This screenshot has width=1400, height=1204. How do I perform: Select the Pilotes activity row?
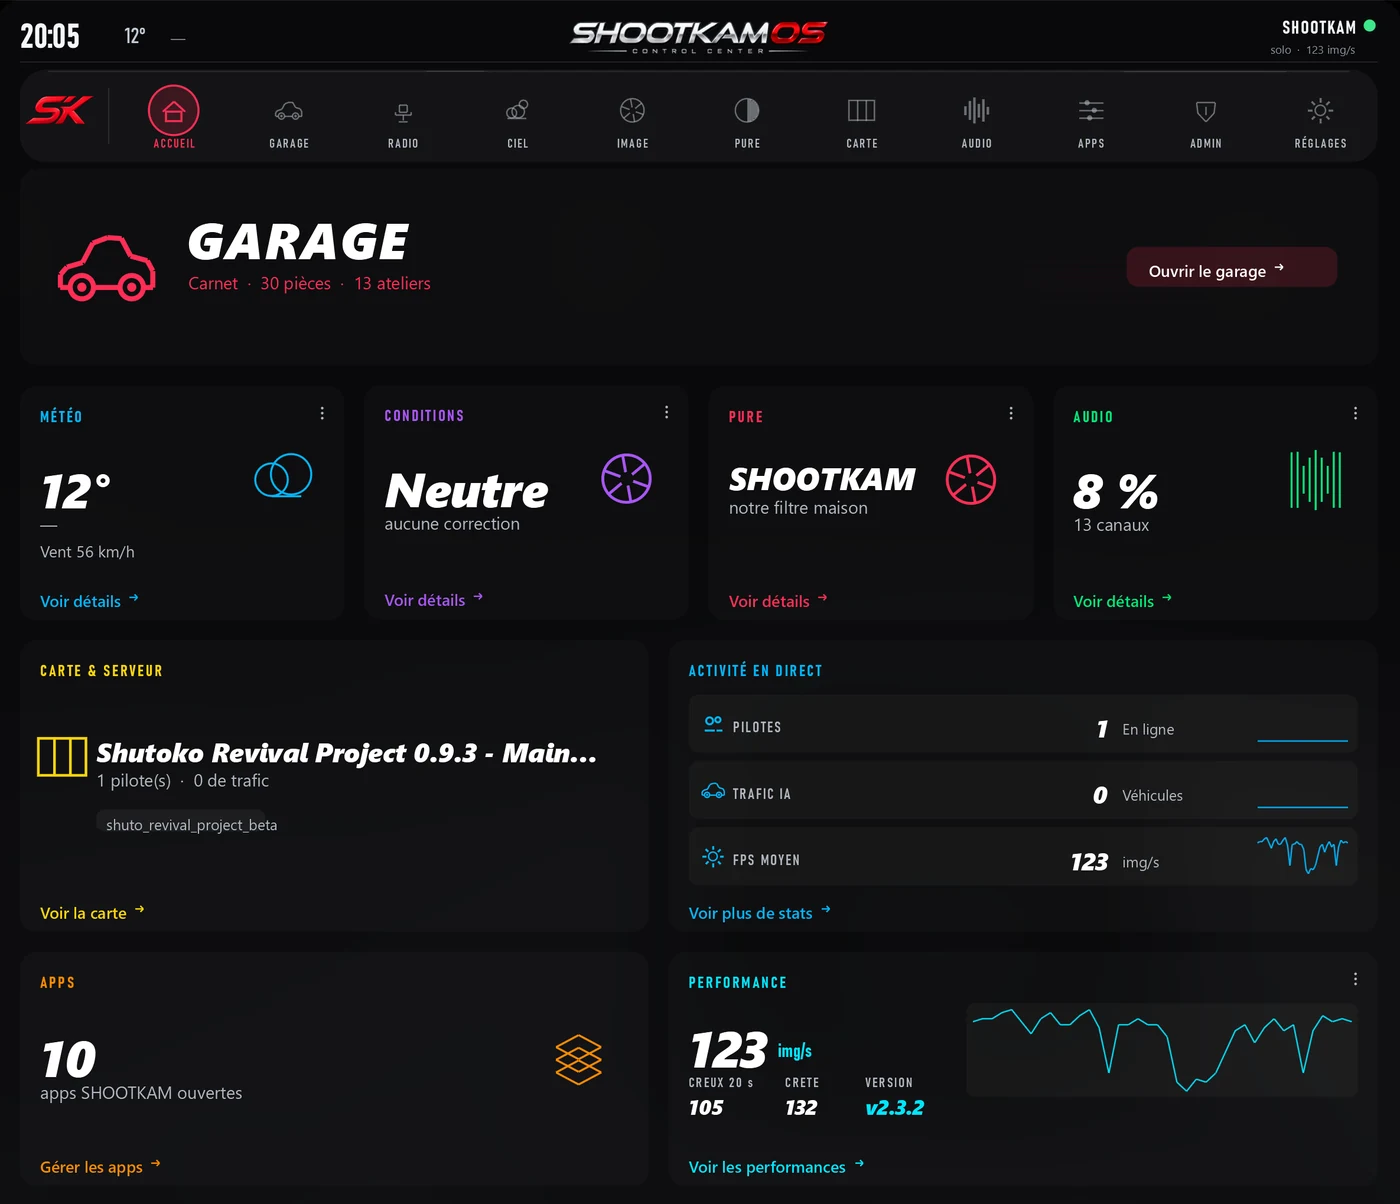click(x=1023, y=724)
